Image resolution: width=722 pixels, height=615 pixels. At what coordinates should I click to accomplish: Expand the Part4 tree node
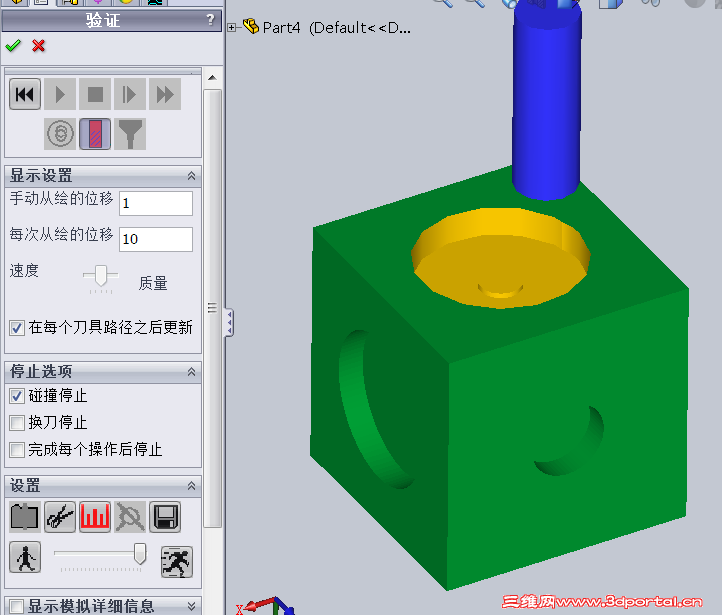click(x=232, y=28)
